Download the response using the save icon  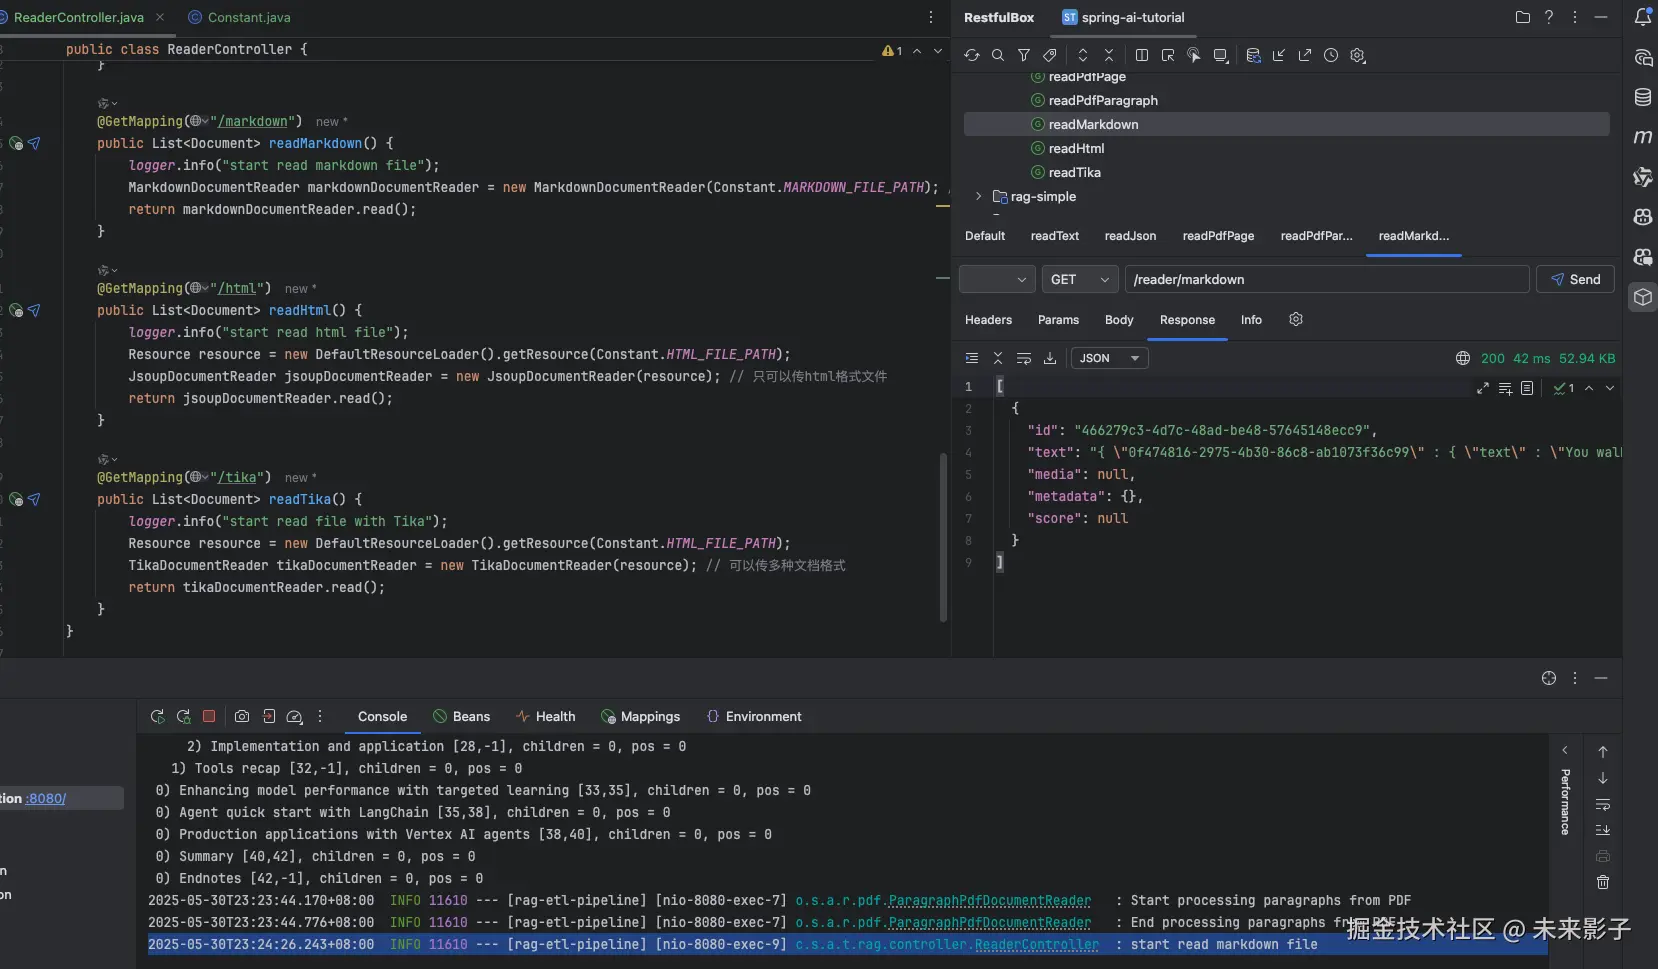click(1050, 358)
